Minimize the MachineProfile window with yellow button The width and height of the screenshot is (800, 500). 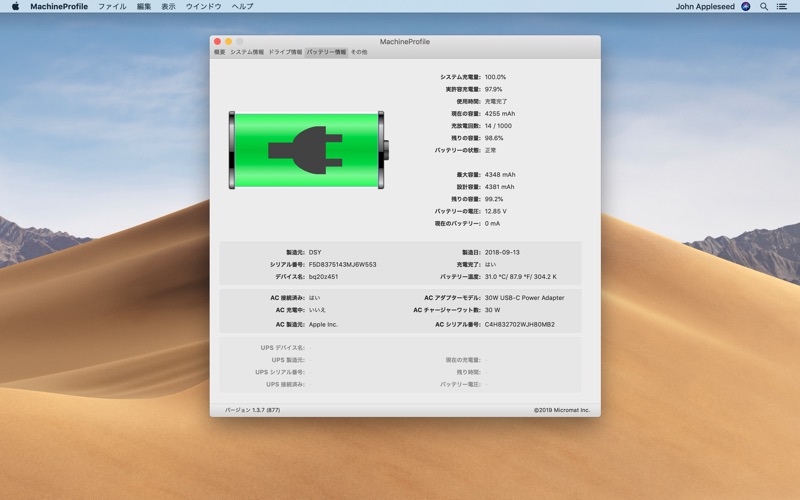click(x=229, y=41)
